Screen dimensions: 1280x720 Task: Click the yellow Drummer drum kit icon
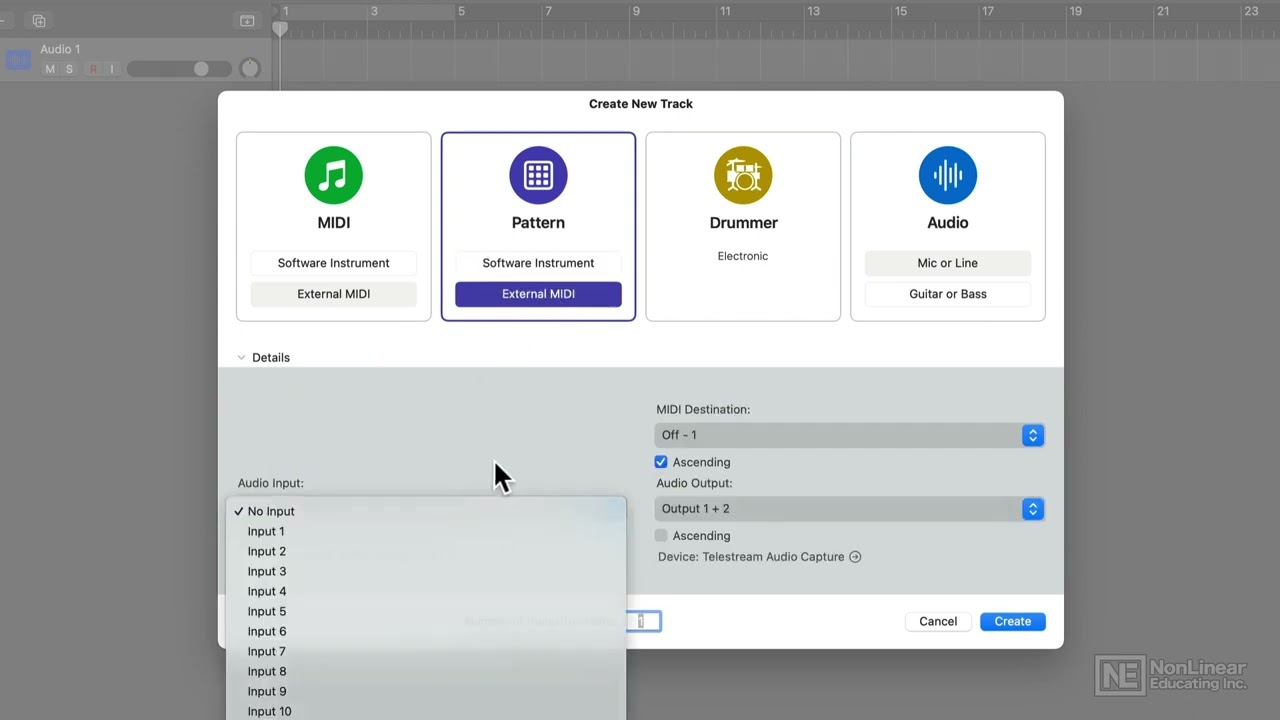(x=743, y=175)
